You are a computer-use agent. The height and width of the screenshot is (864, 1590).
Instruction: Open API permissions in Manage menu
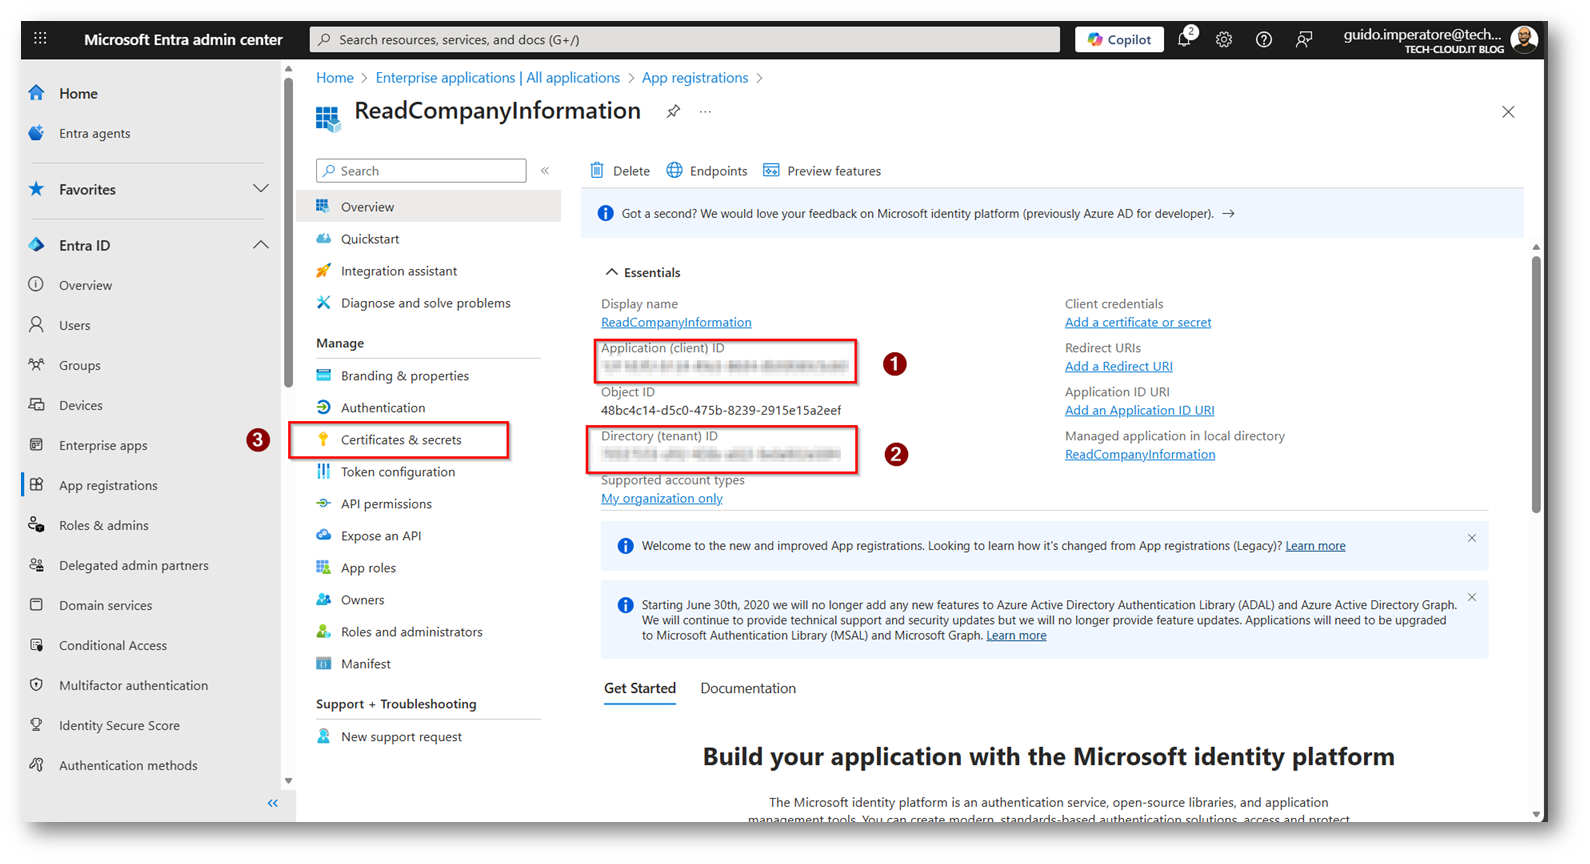386,504
